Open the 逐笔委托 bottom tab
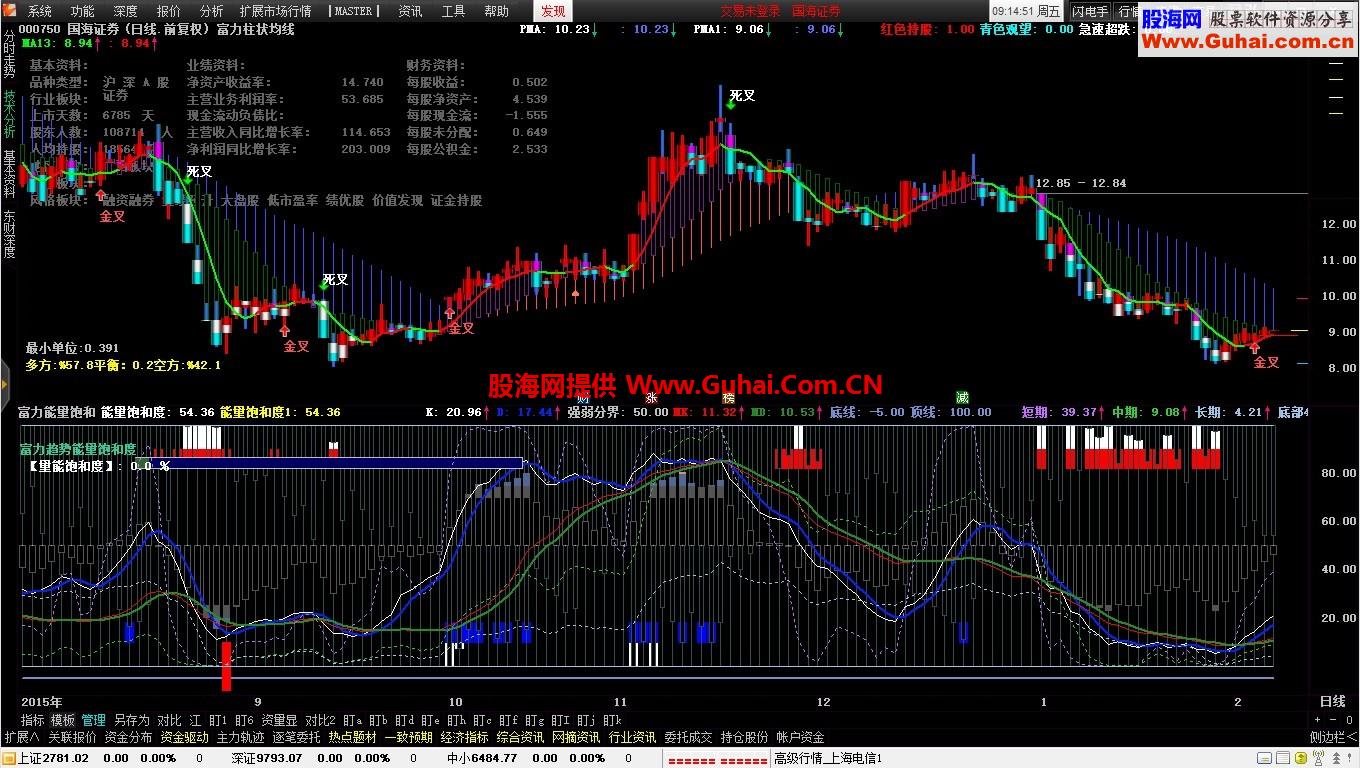The height and width of the screenshot is (768, 1360). point(296,737)
